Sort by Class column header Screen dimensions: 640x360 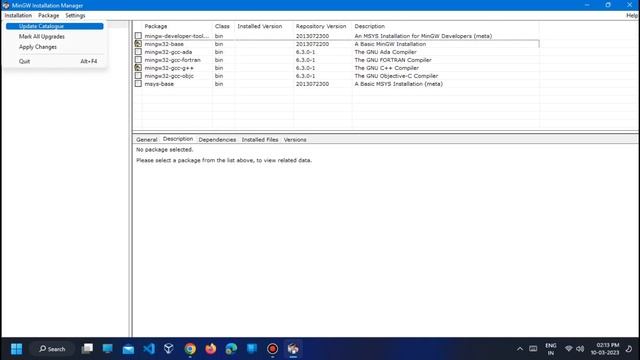coord(223,26)
